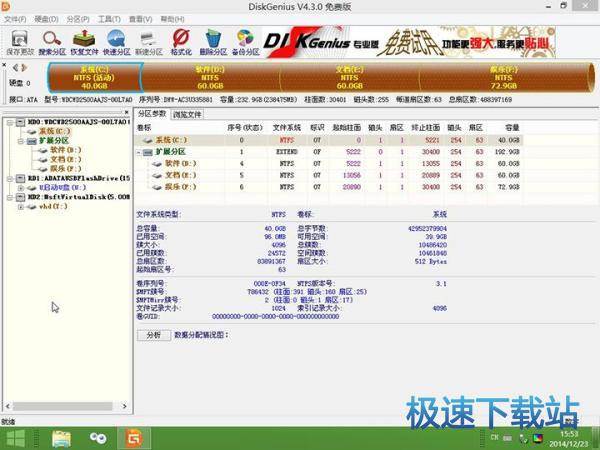
Task: Select HD0 WDC WD2500AAJS disk in tree
Action: click(x=79, y=122)
